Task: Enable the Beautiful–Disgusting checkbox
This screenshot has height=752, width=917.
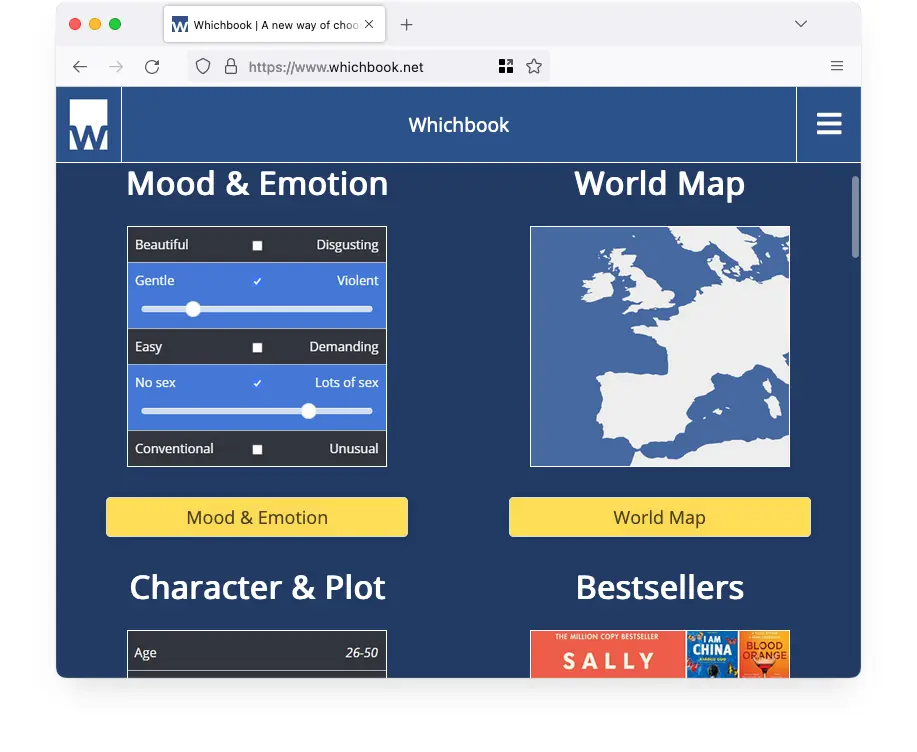Action: [257, 246]
